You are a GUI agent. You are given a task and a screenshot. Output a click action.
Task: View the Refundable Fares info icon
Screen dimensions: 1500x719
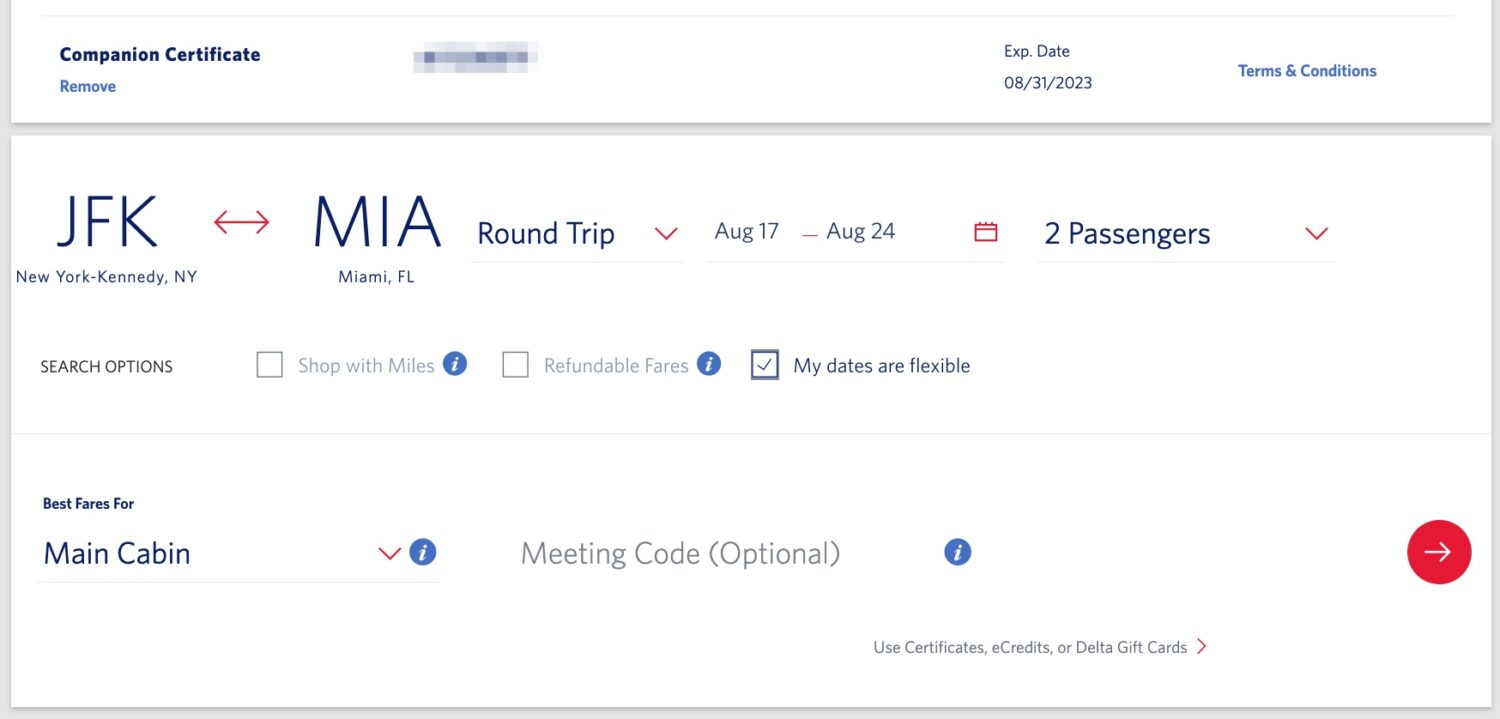[x=708, y=364]
